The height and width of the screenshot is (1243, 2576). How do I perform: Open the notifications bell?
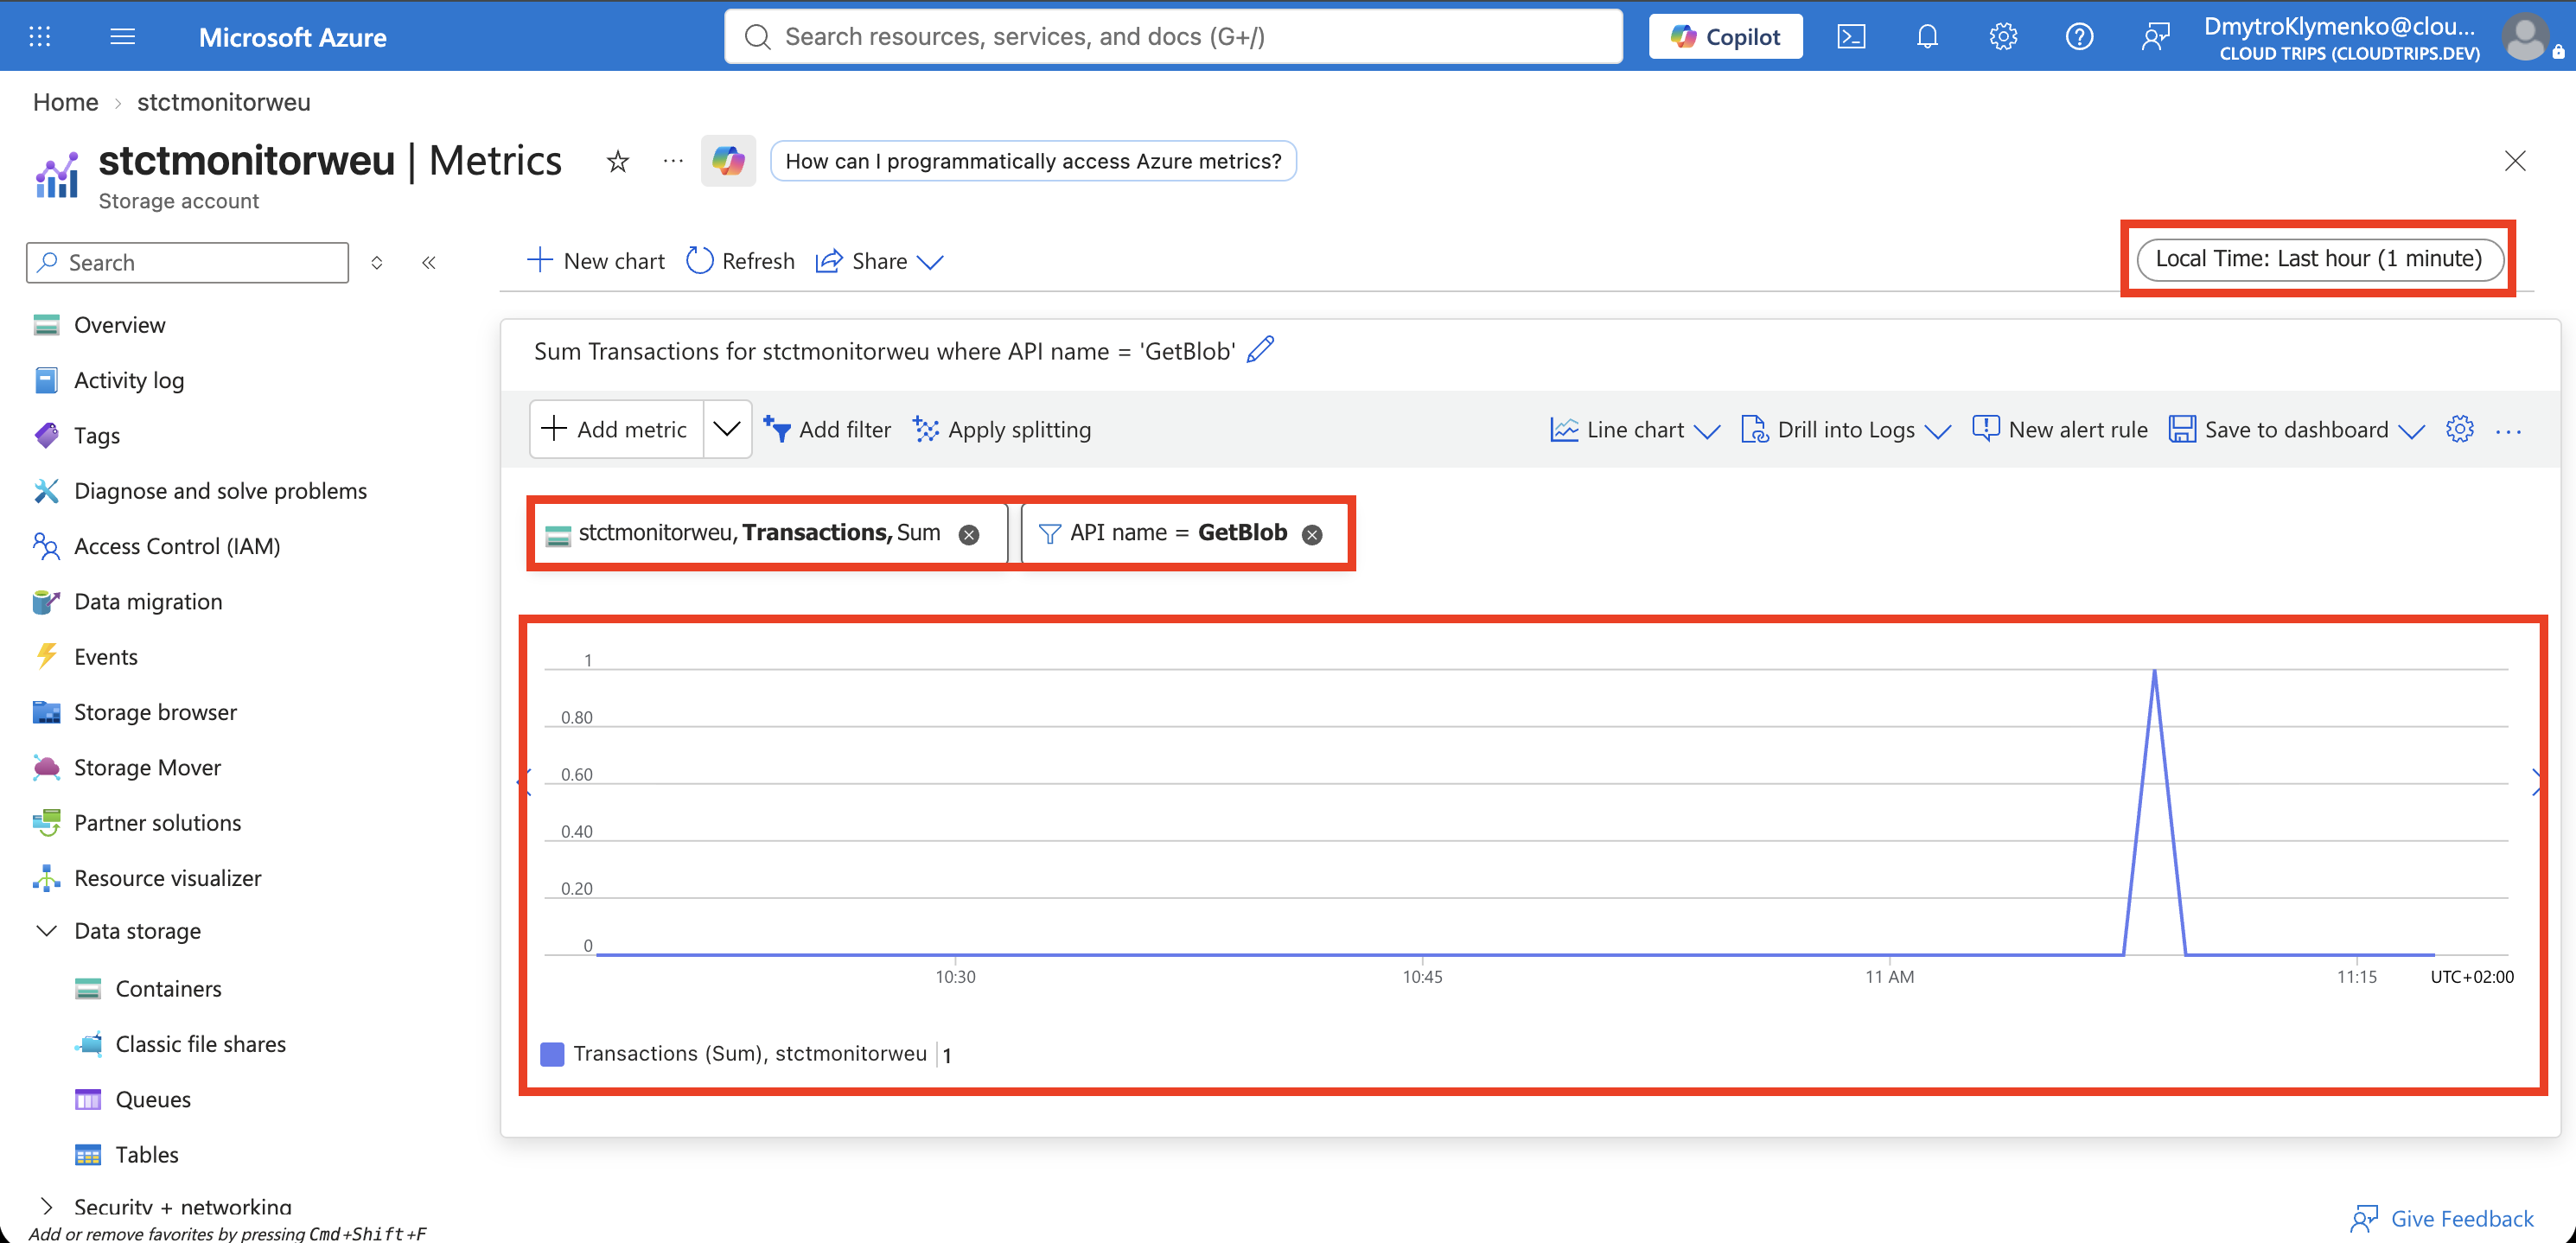click(x=1927, y=37)
